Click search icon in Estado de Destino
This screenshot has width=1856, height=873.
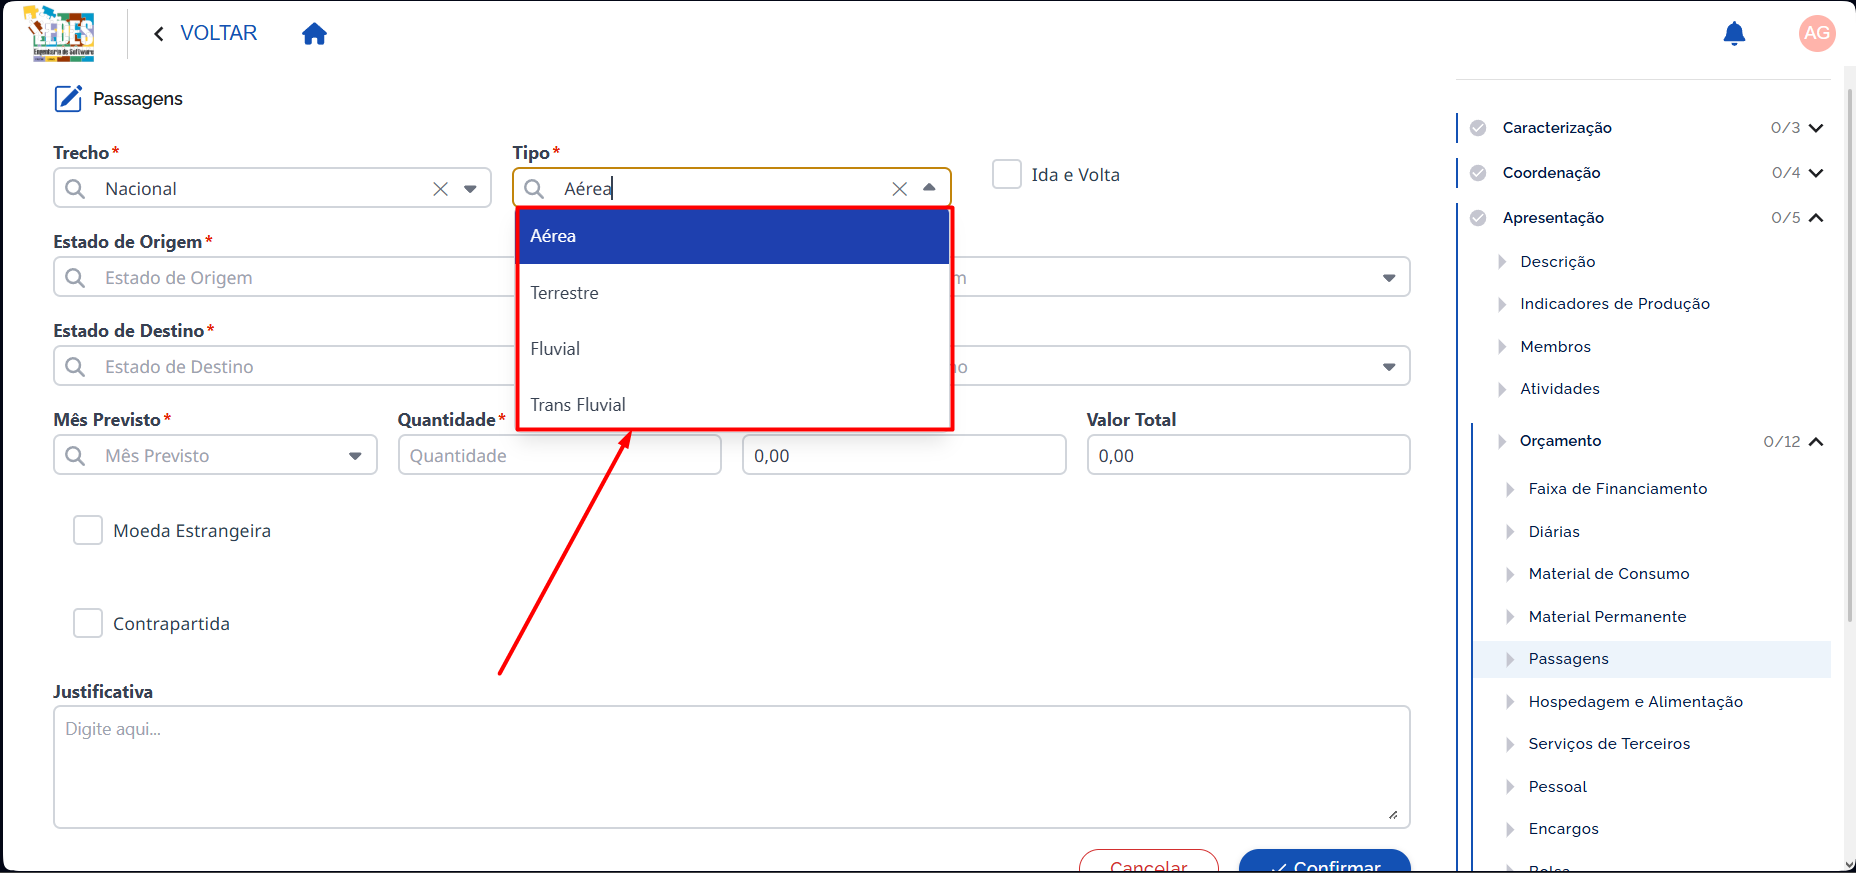point(75,366)
